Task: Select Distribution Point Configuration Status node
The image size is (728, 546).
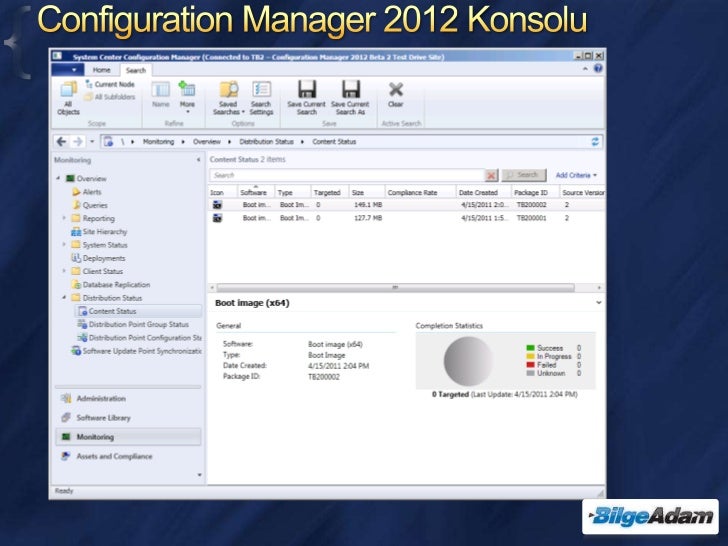Action: (139, 338)
